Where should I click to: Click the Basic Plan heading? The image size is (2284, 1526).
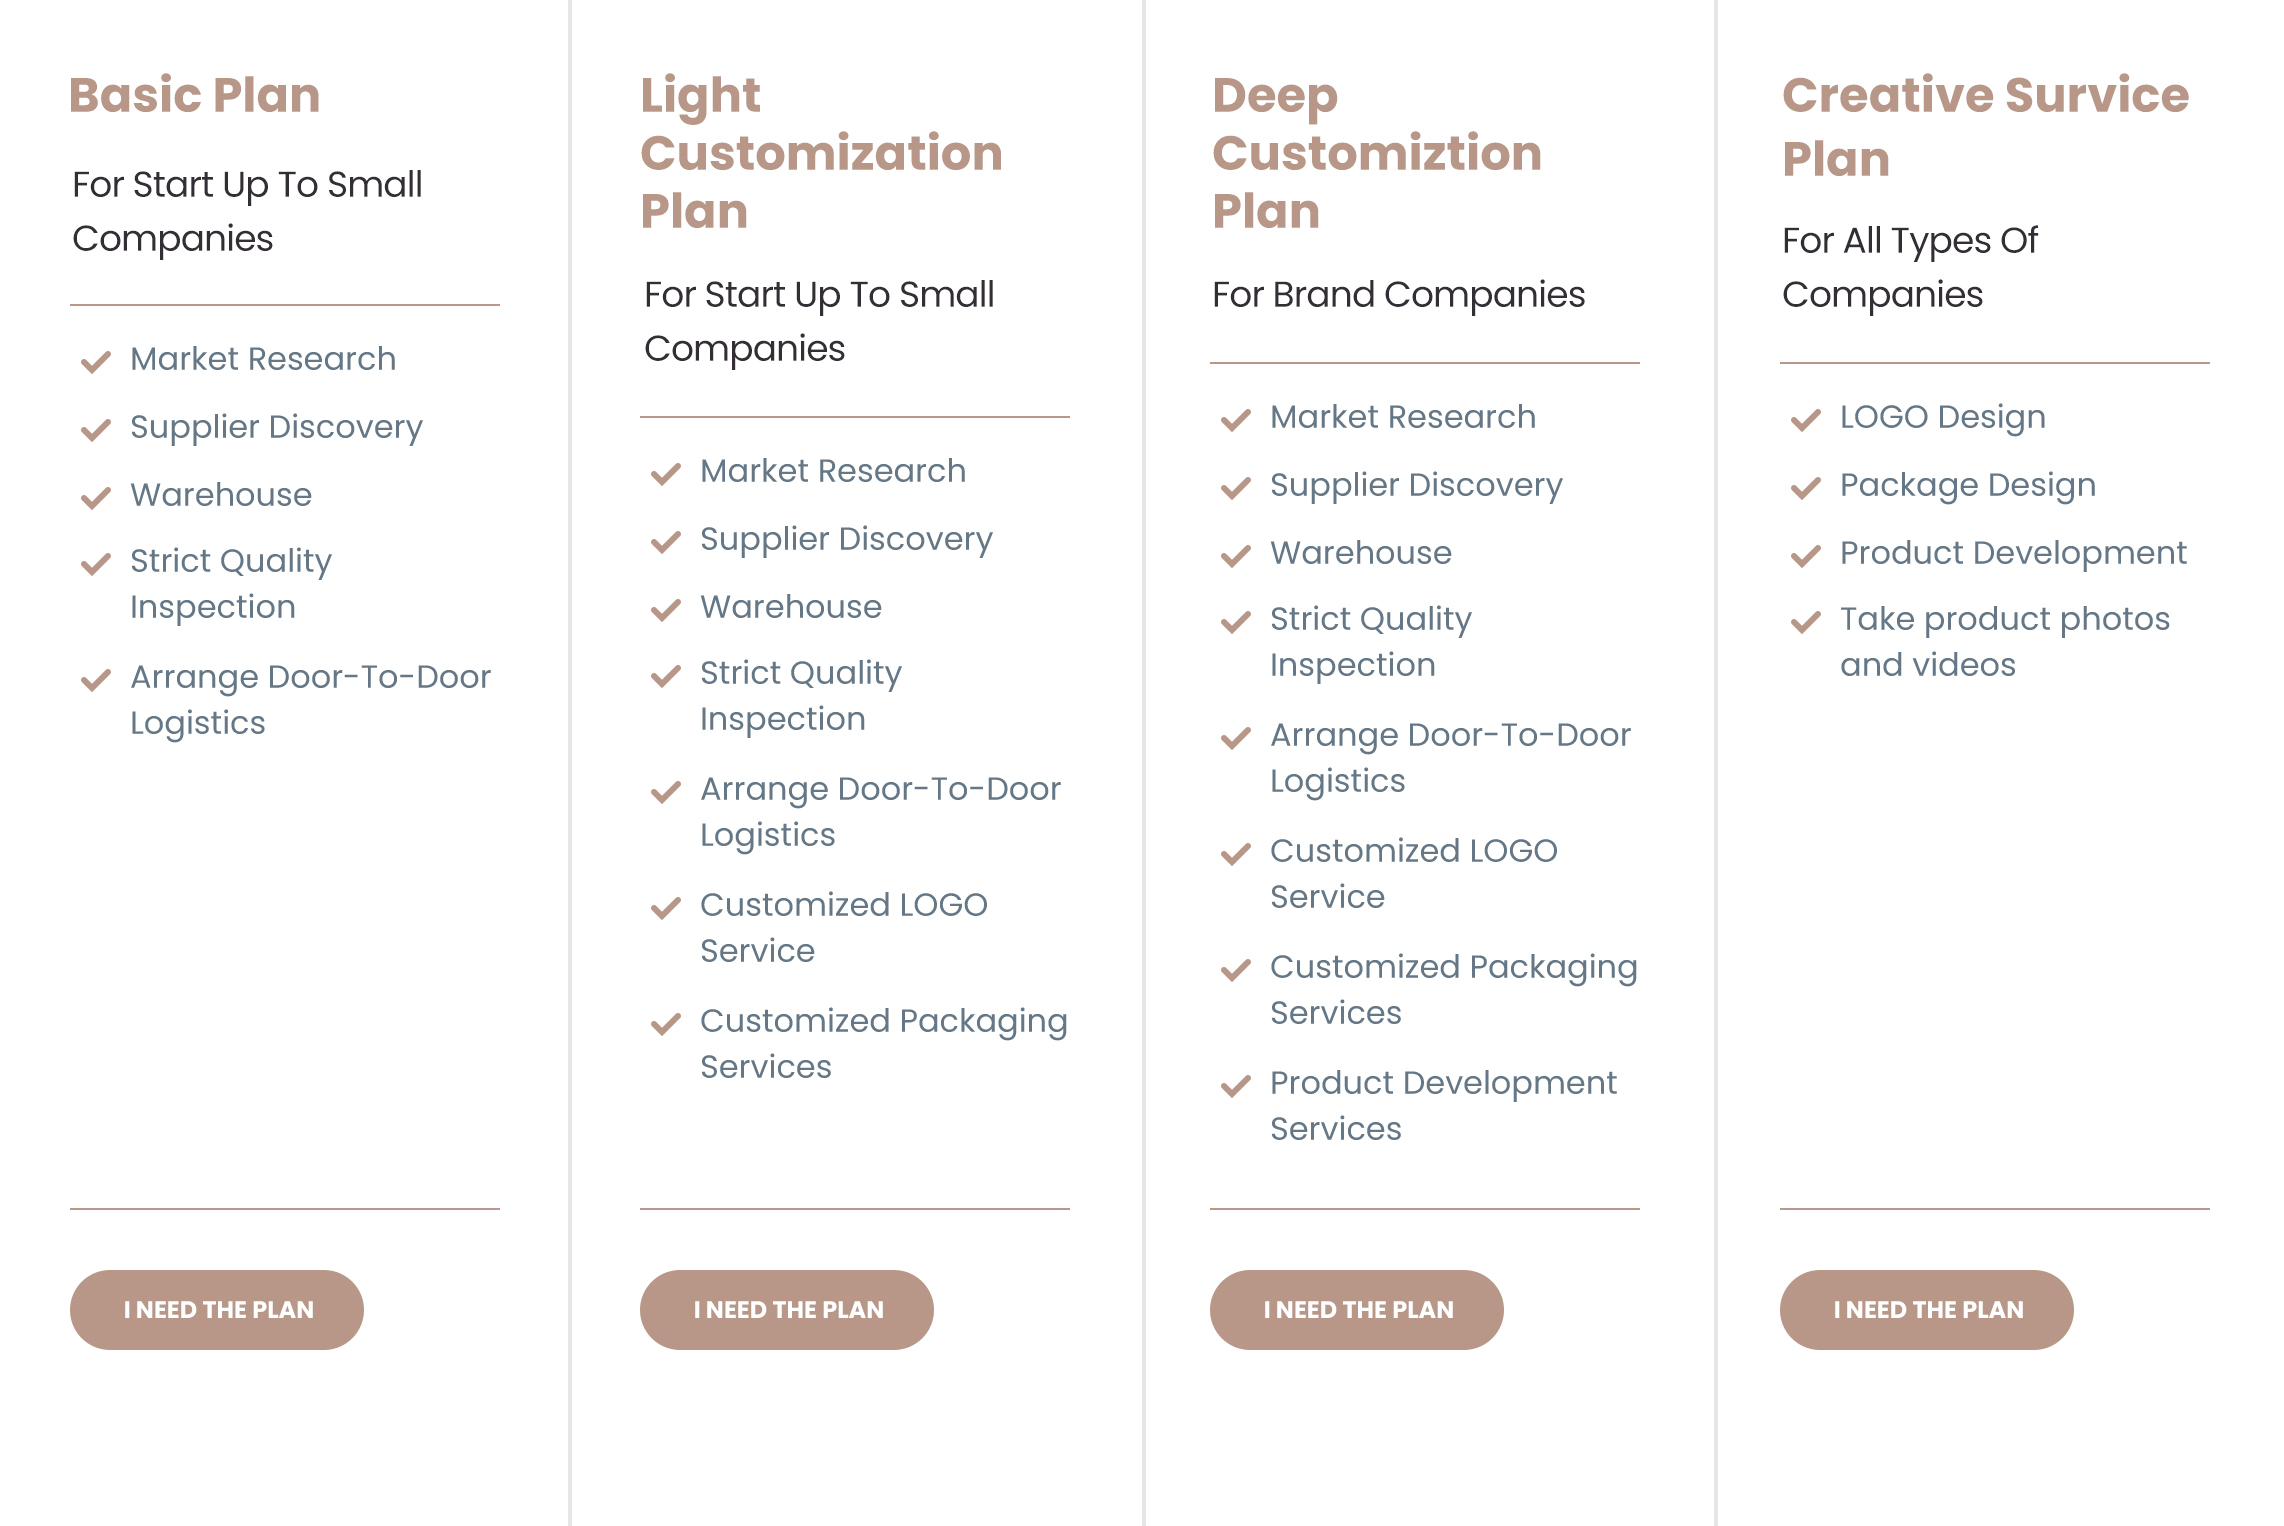click(195, 95)
